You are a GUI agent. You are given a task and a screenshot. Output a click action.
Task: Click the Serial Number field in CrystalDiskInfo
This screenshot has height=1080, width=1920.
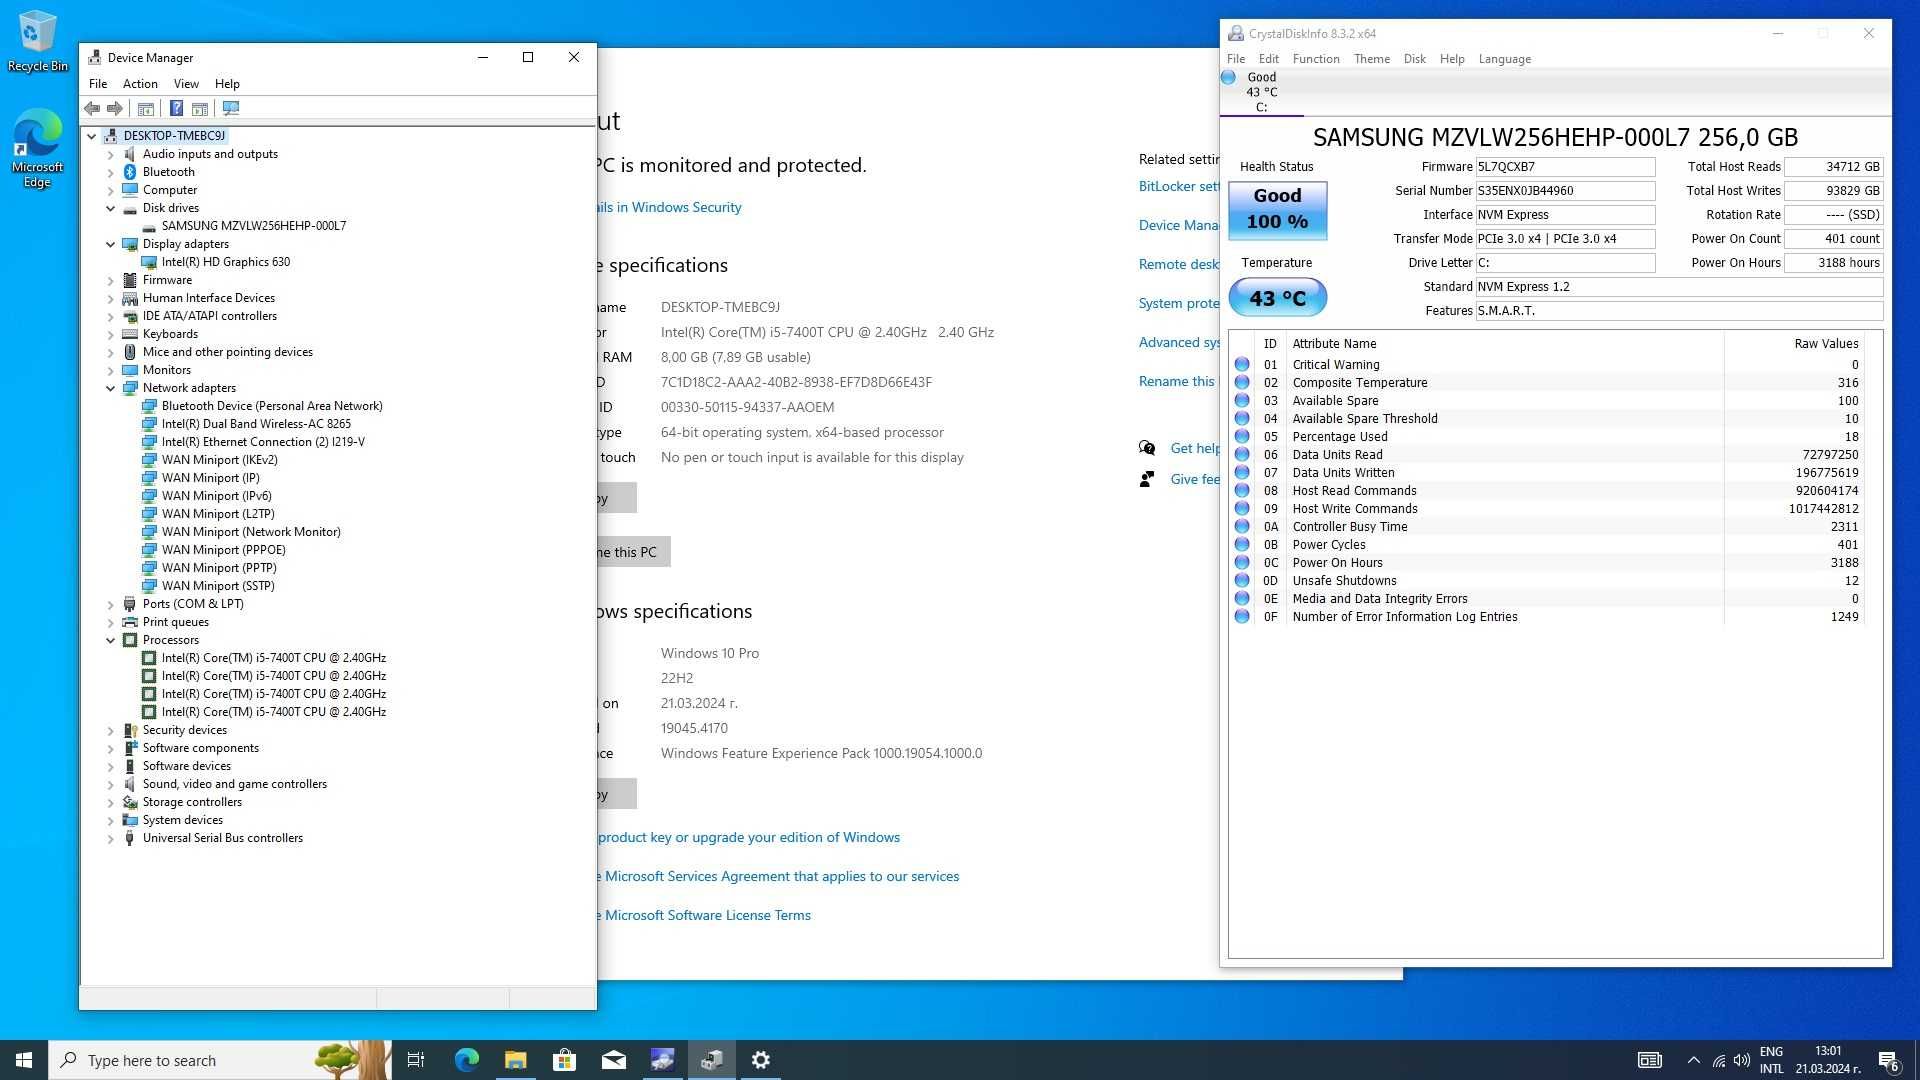click(x=1565, y=191)
